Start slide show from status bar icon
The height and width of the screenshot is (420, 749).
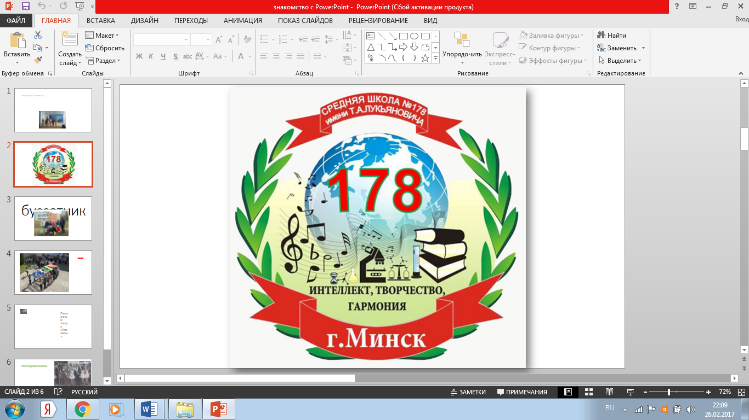[x=630, y=392]
